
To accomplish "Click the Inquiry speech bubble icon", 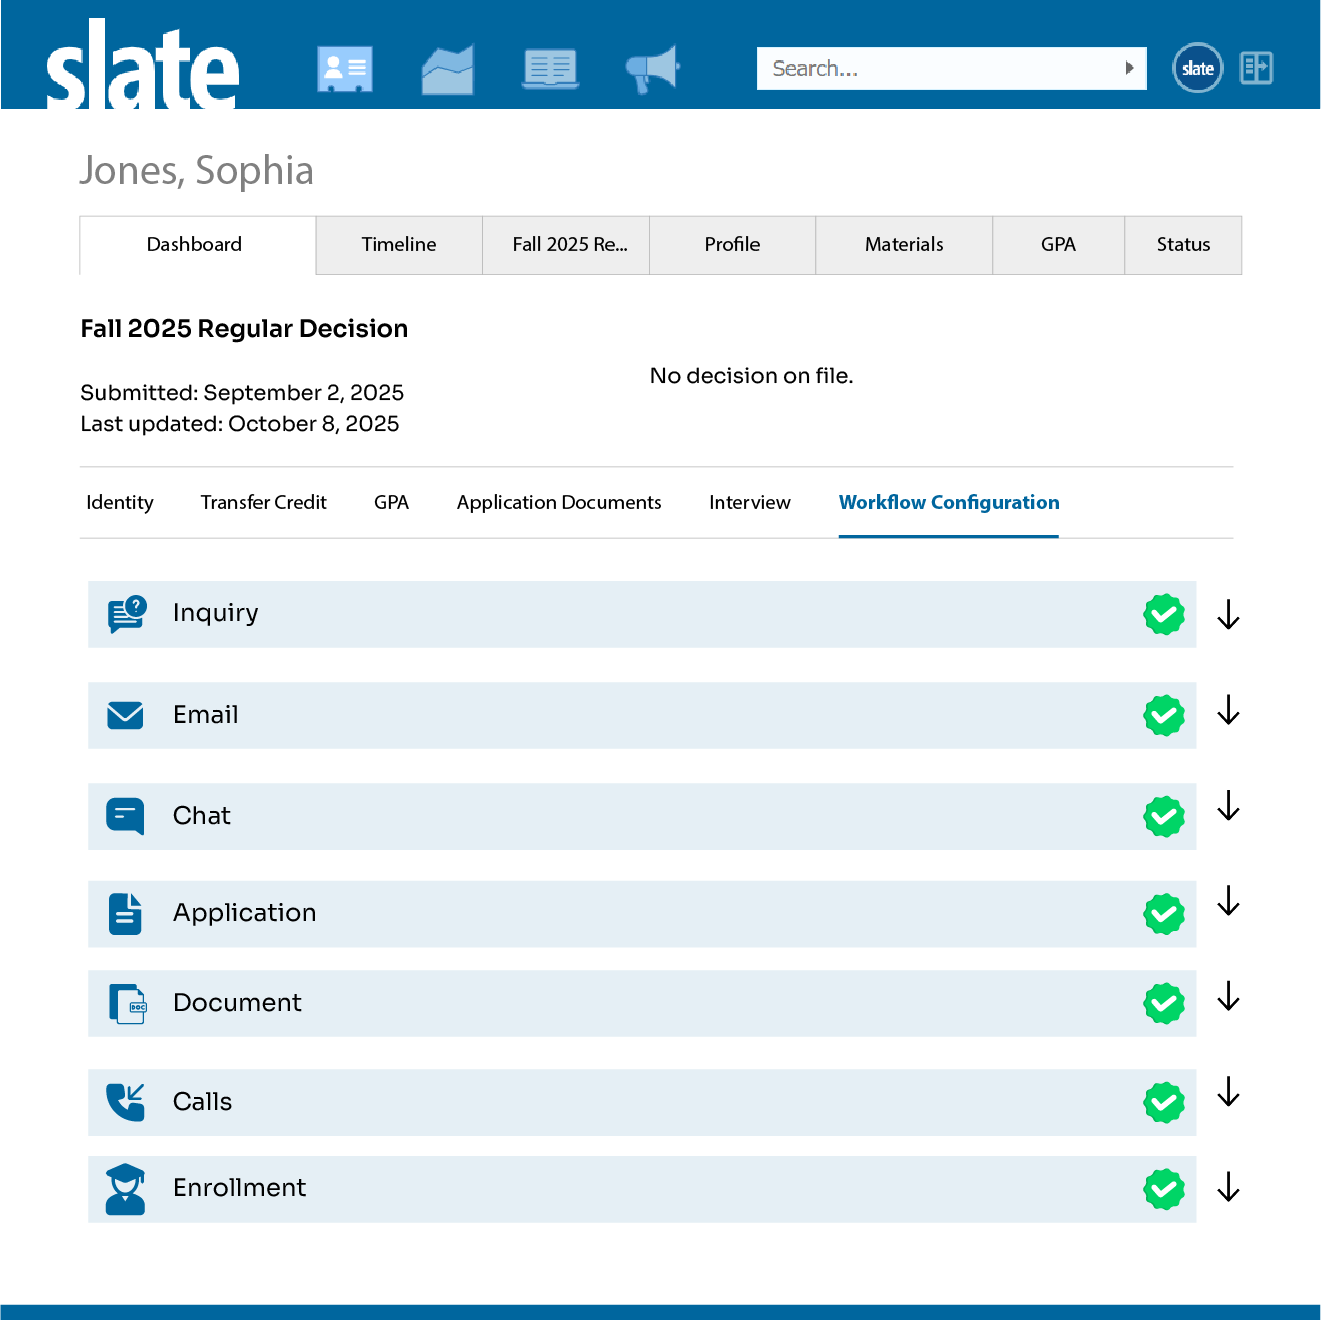I will [x=126, y=614].
